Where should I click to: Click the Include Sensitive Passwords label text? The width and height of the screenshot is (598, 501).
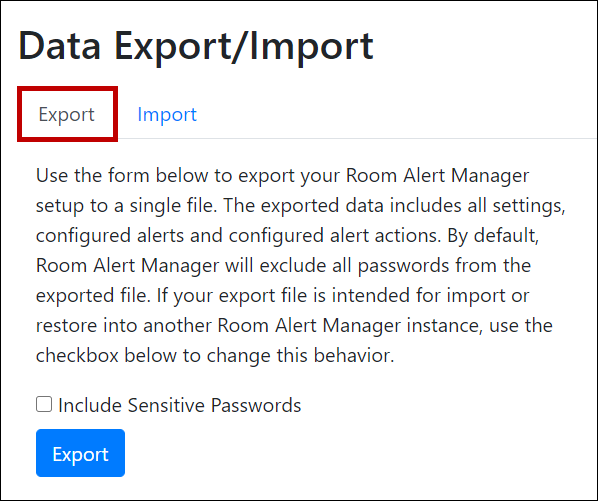point(180,405)
